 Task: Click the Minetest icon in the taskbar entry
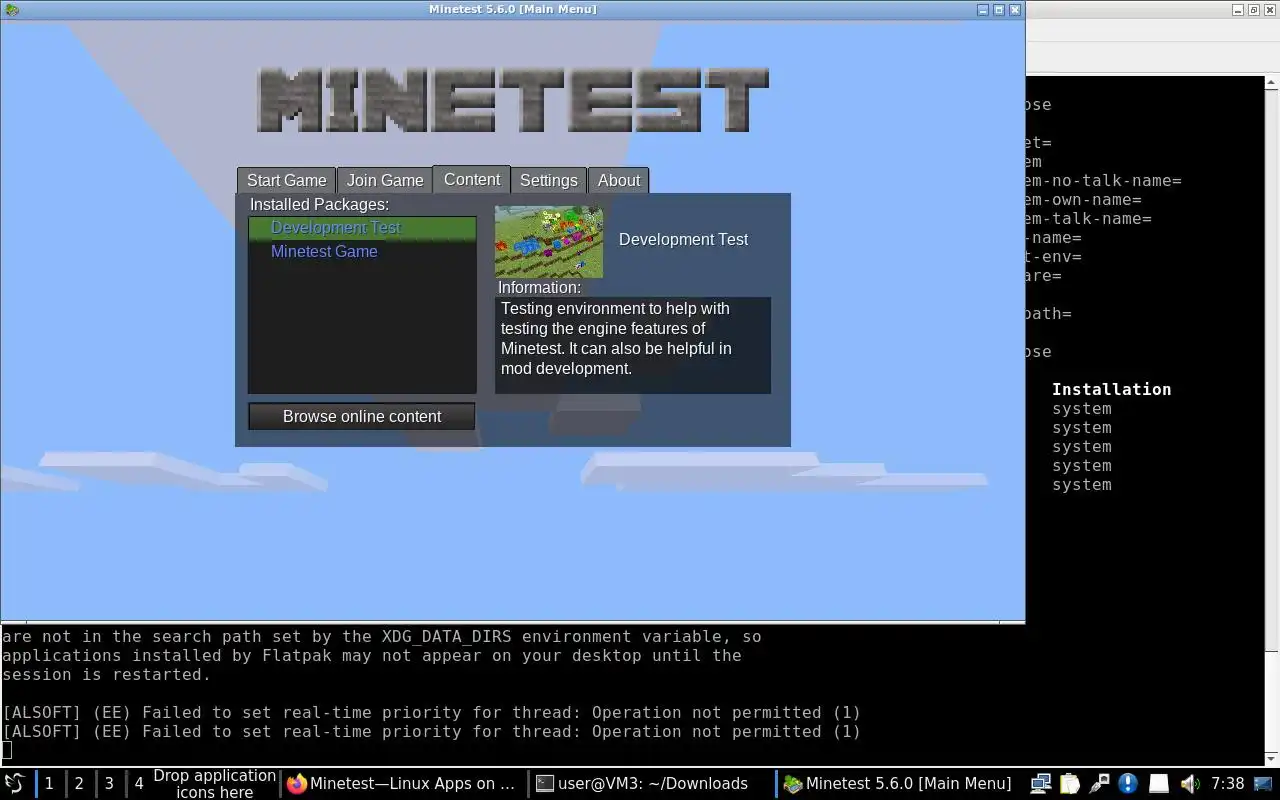(792, 784)
